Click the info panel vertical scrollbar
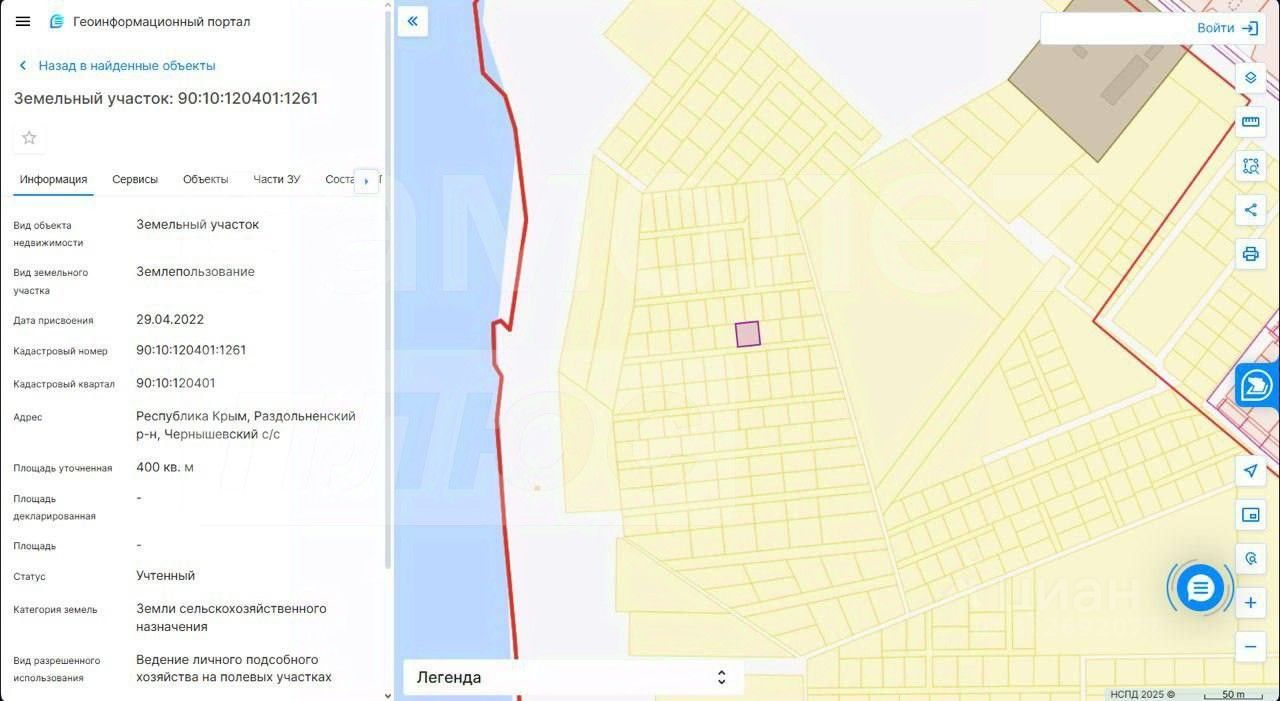The image size is (1280, 701). [x=387, y=290]
